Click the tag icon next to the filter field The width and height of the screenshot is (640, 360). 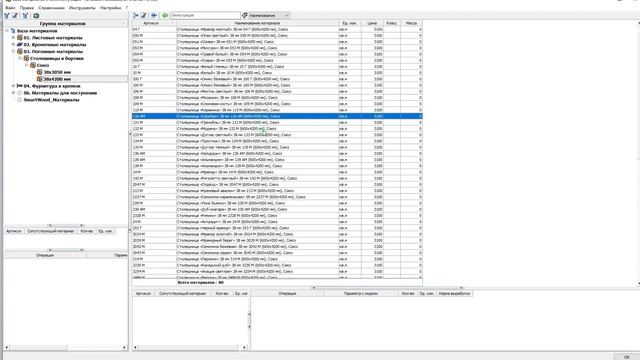244,16
